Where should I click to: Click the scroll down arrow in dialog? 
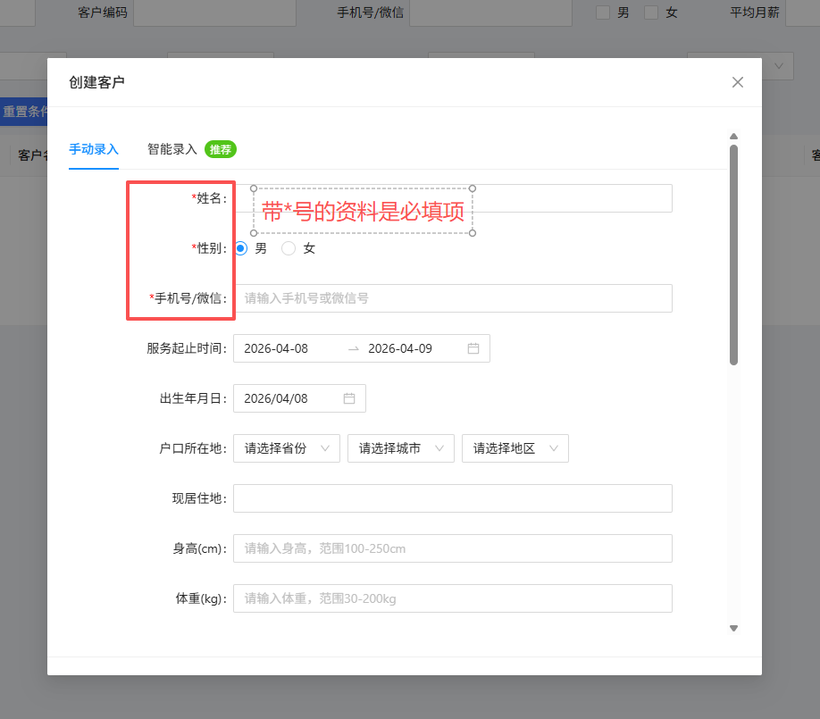point(733,628)
